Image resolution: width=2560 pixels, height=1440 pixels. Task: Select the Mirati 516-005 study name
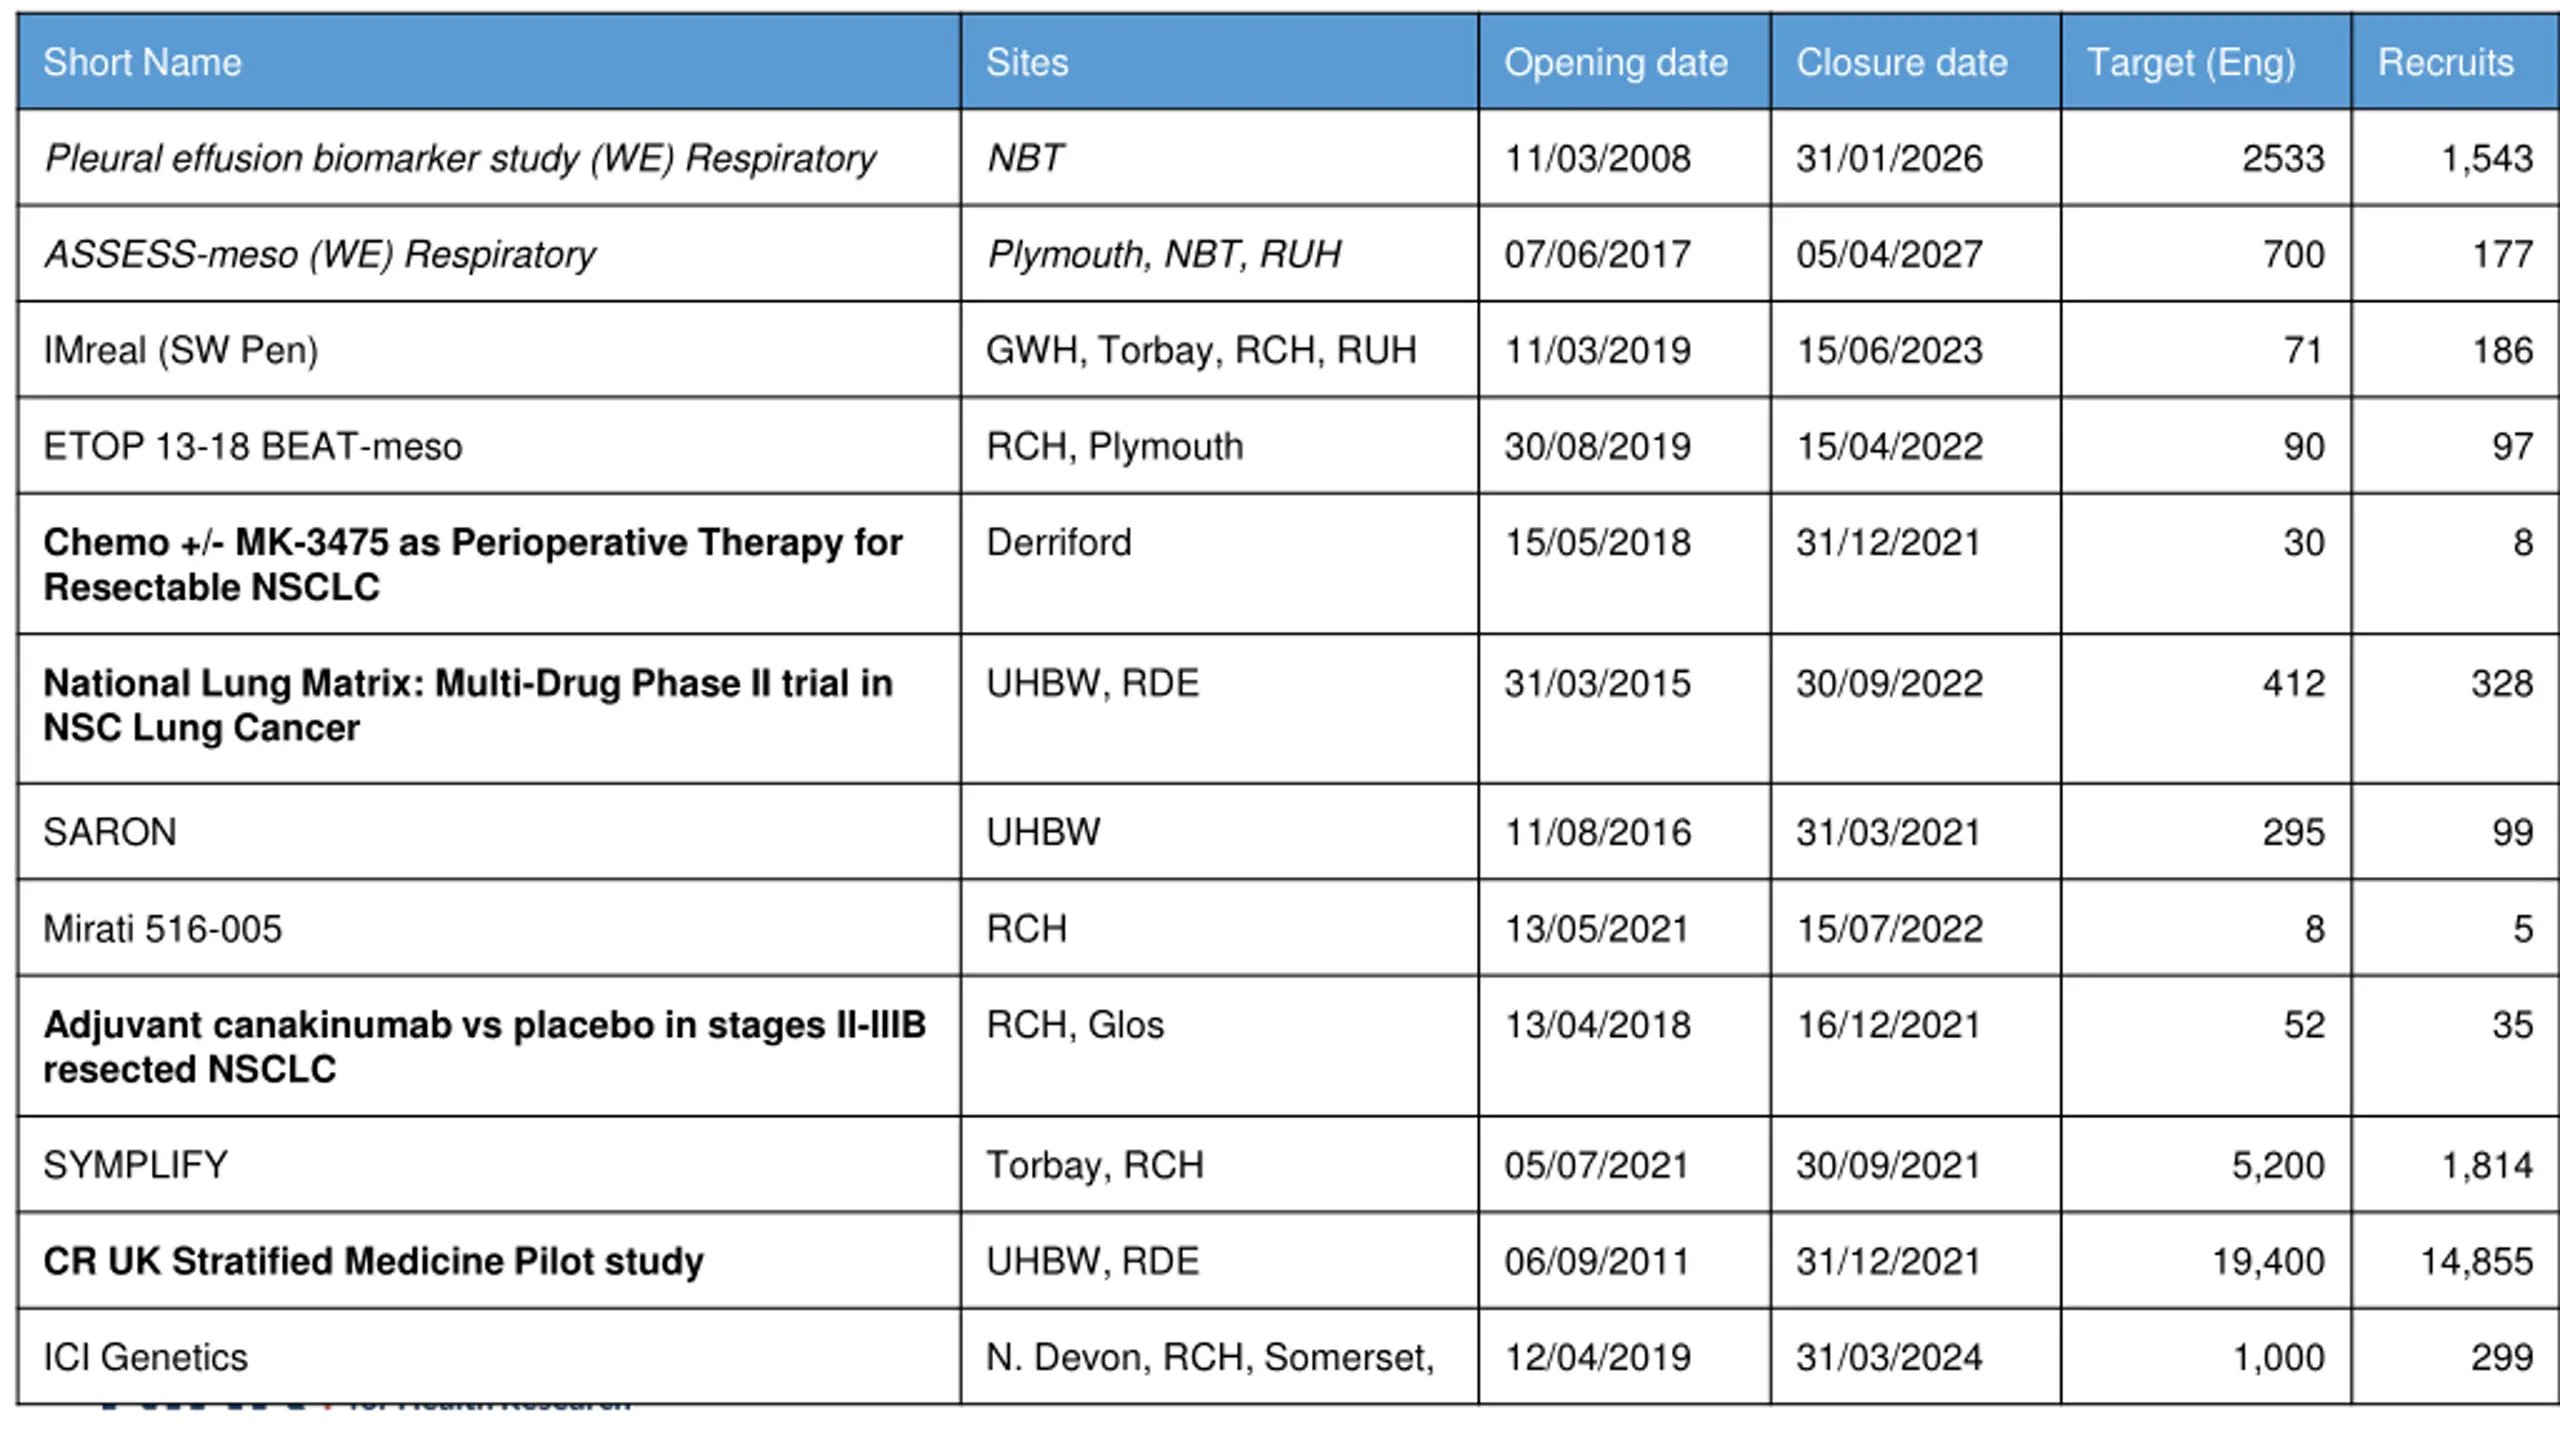coord(163,929)
